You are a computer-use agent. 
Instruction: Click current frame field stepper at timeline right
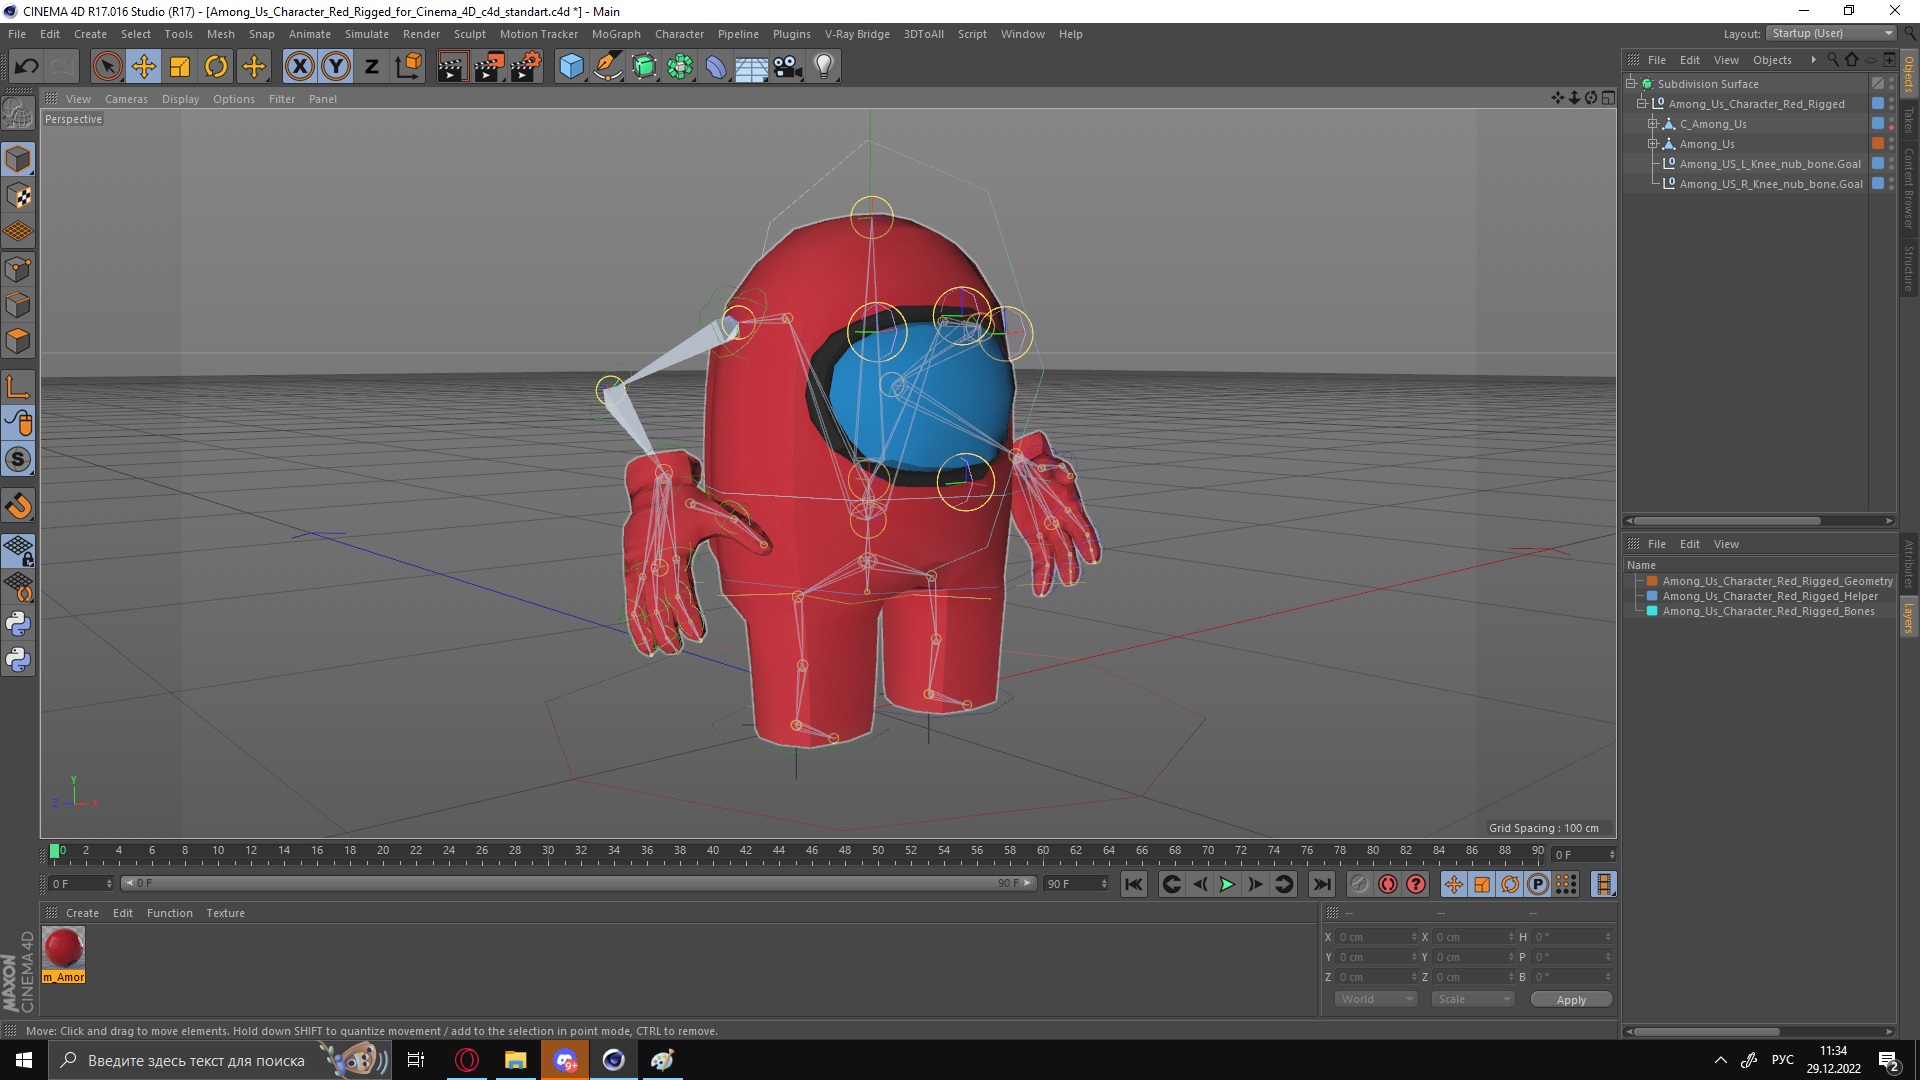tap(1611, 855)
